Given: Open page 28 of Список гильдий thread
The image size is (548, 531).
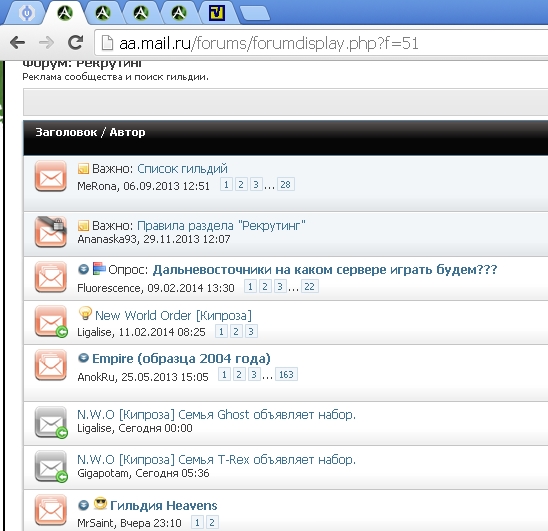Looking at the screenshot, I should [286, 184].
